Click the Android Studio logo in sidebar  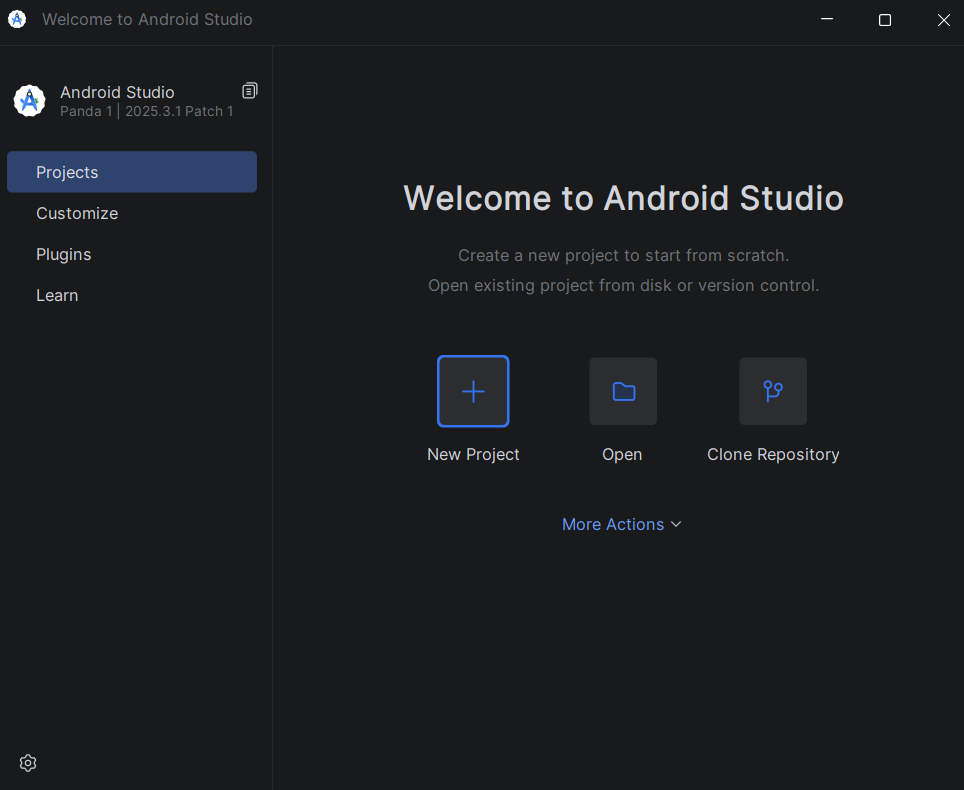click(29, 101)
